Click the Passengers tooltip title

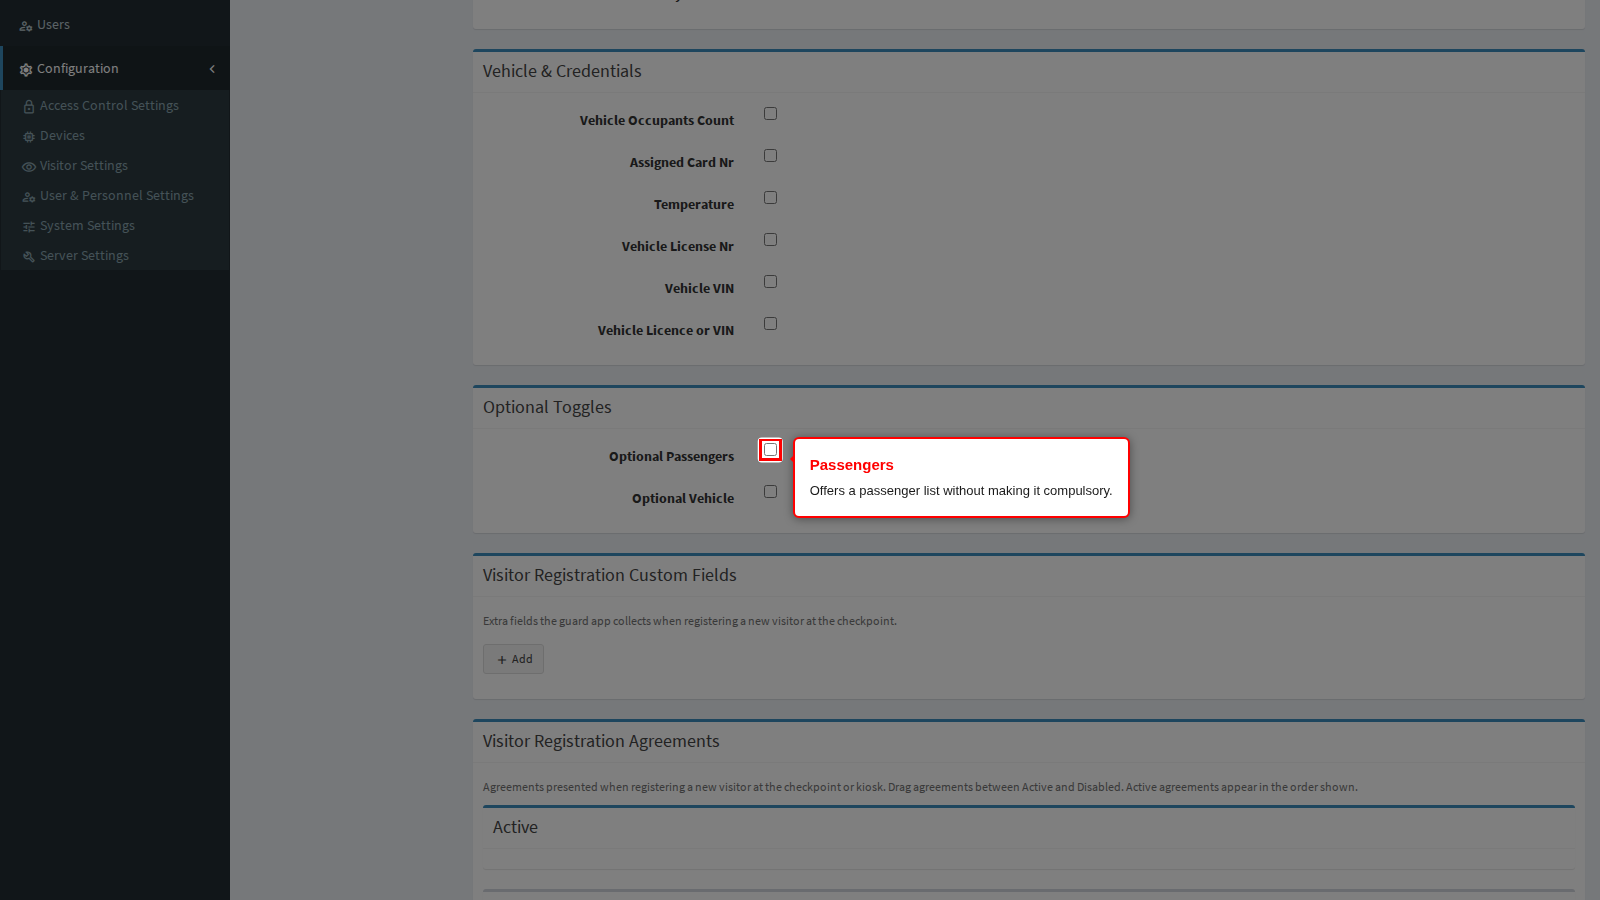coord(852,465)
